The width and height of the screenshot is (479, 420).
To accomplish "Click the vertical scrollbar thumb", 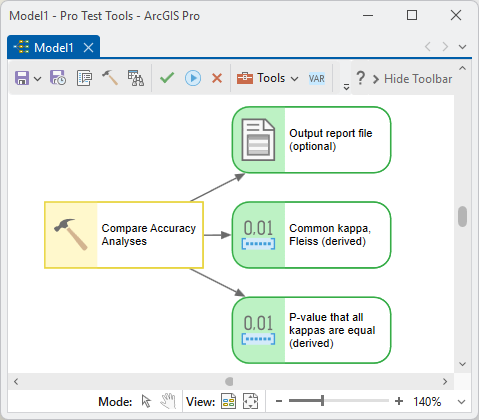I will tap(462, 217).
